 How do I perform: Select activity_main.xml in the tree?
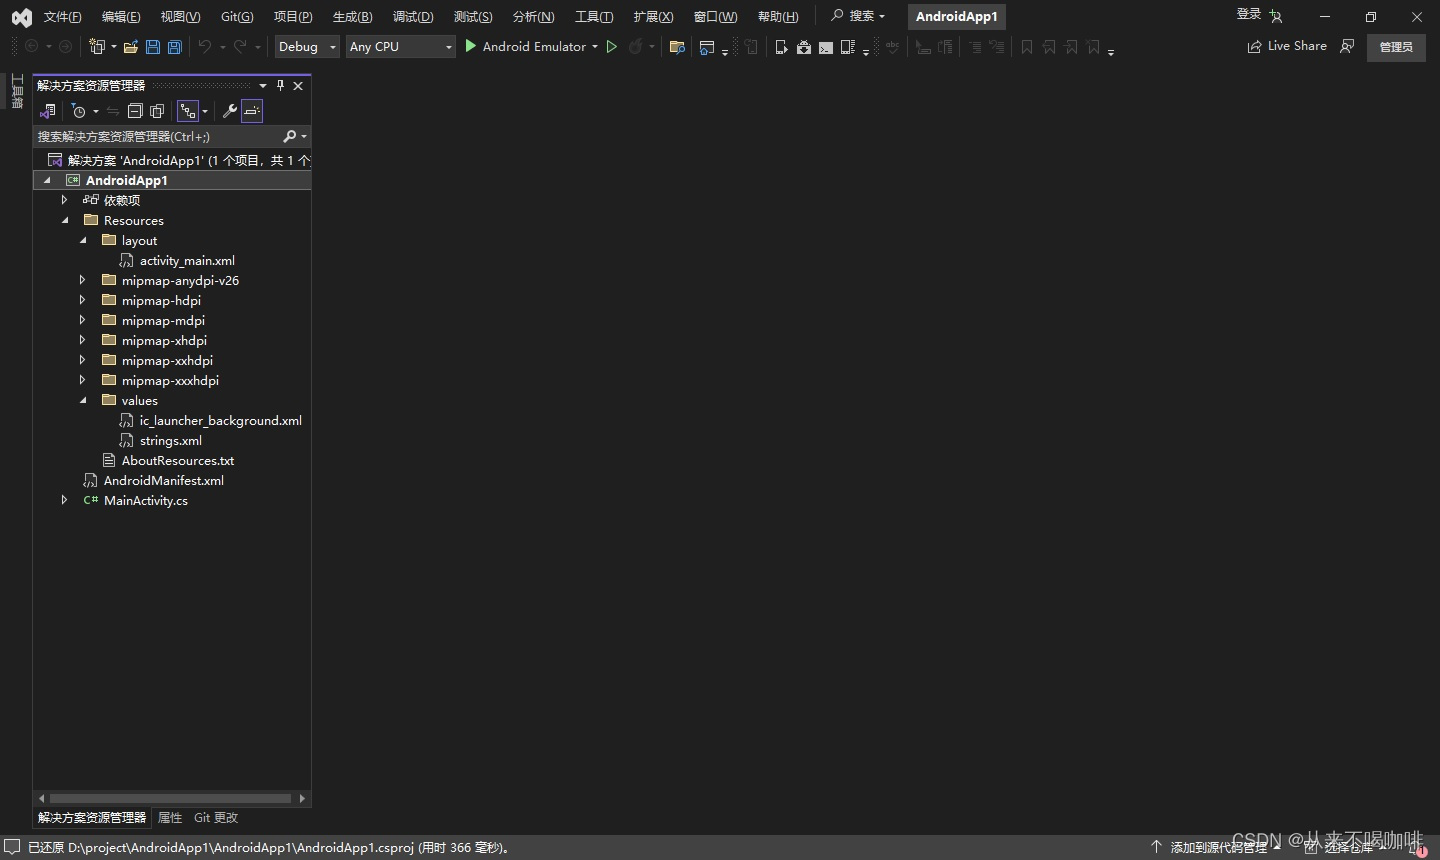(187, 260)
